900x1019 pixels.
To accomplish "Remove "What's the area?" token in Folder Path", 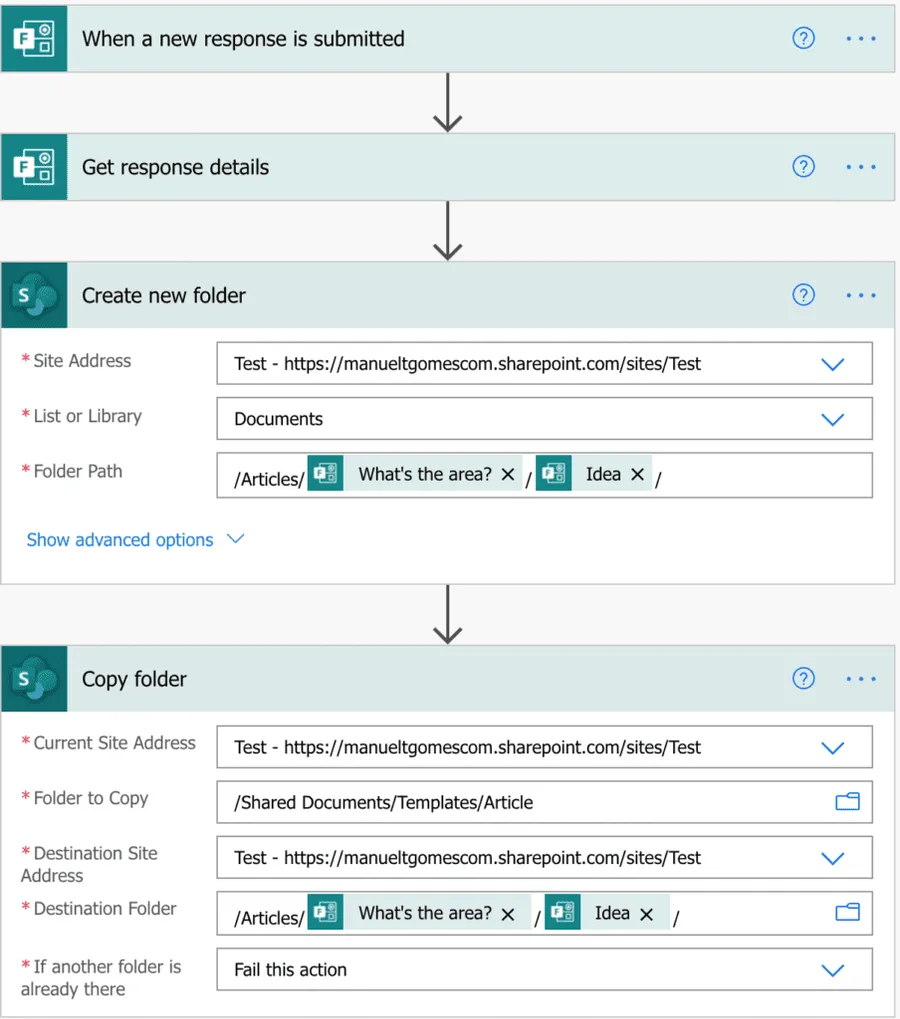I will (x=508, y=475).
